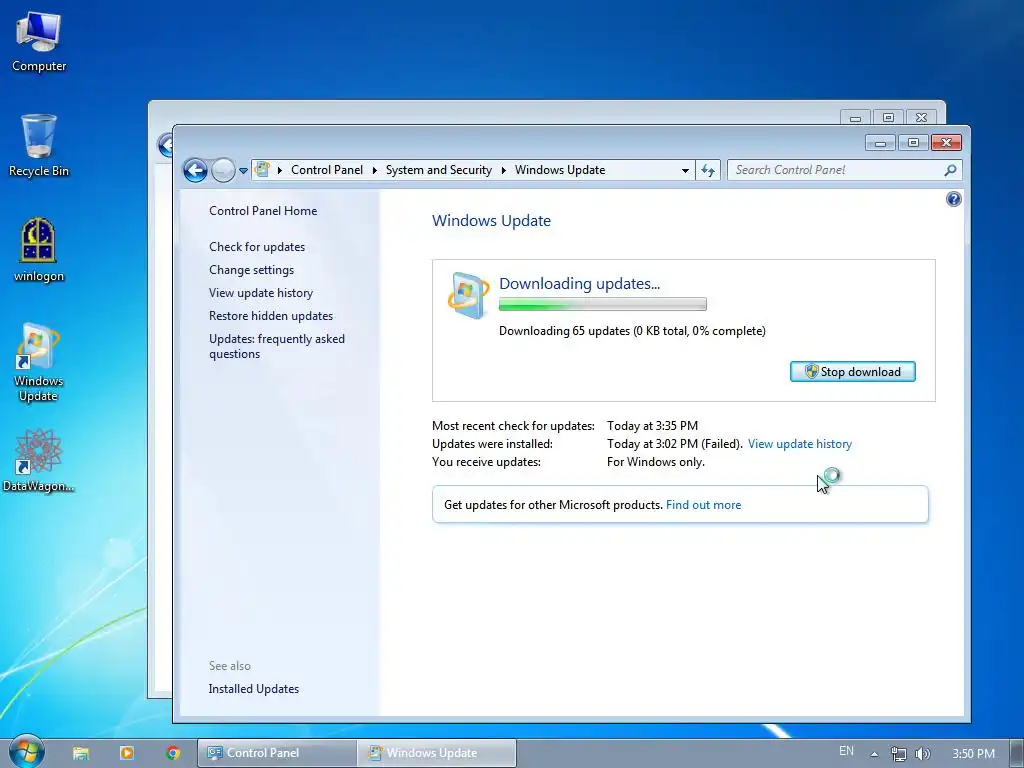Open the Start menu orb
This screenshot has height=768, width=1024.
coord(26,752)
